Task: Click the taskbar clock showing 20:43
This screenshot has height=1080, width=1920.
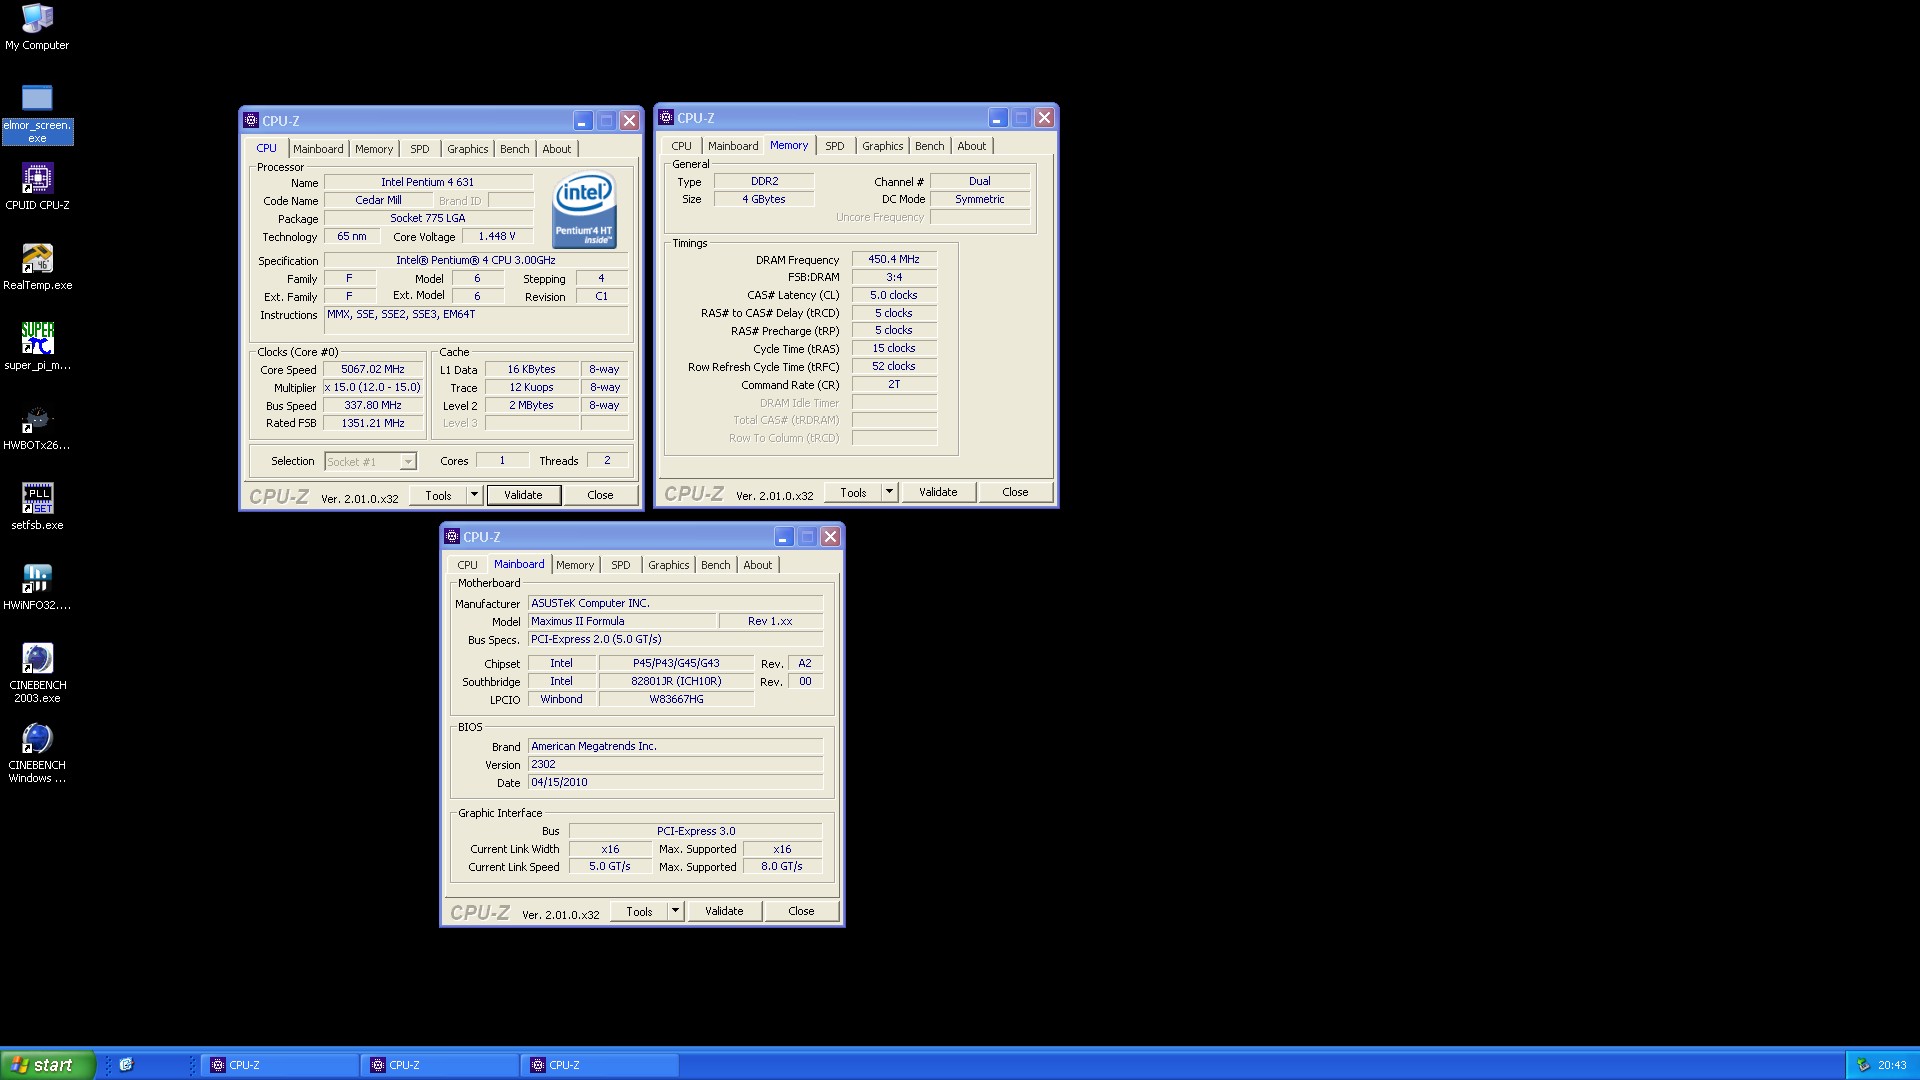Action: pyautogui.click(x=1892, y=1065)
